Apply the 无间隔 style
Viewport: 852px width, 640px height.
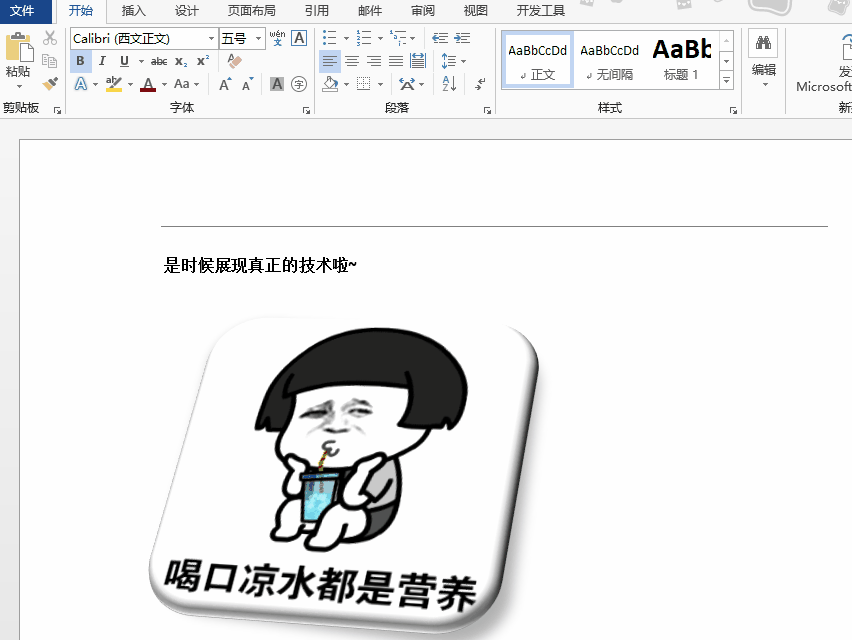pos(610,61)
